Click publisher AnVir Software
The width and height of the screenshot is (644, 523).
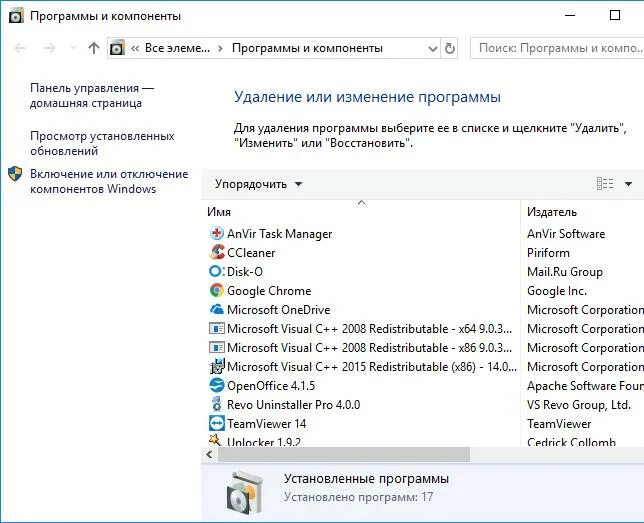[566, 233]
